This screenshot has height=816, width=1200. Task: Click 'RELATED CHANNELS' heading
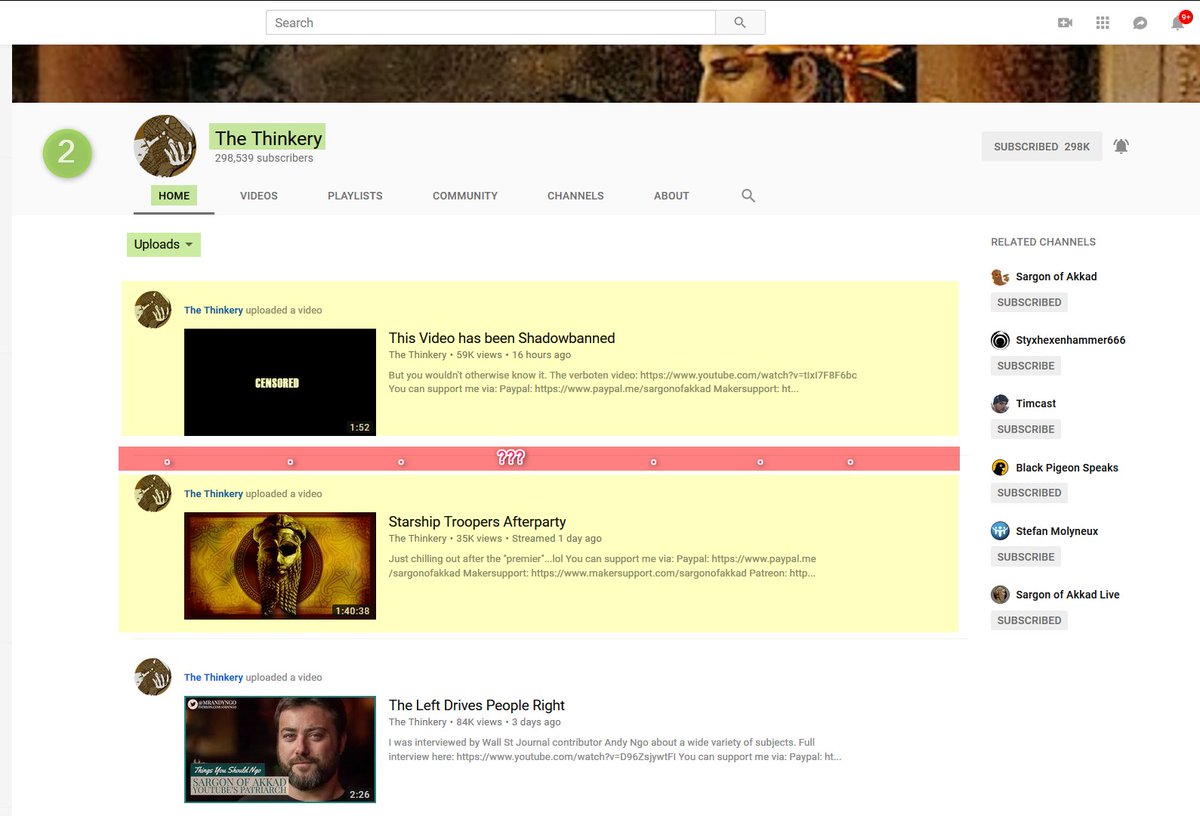tap(1043, 242)
